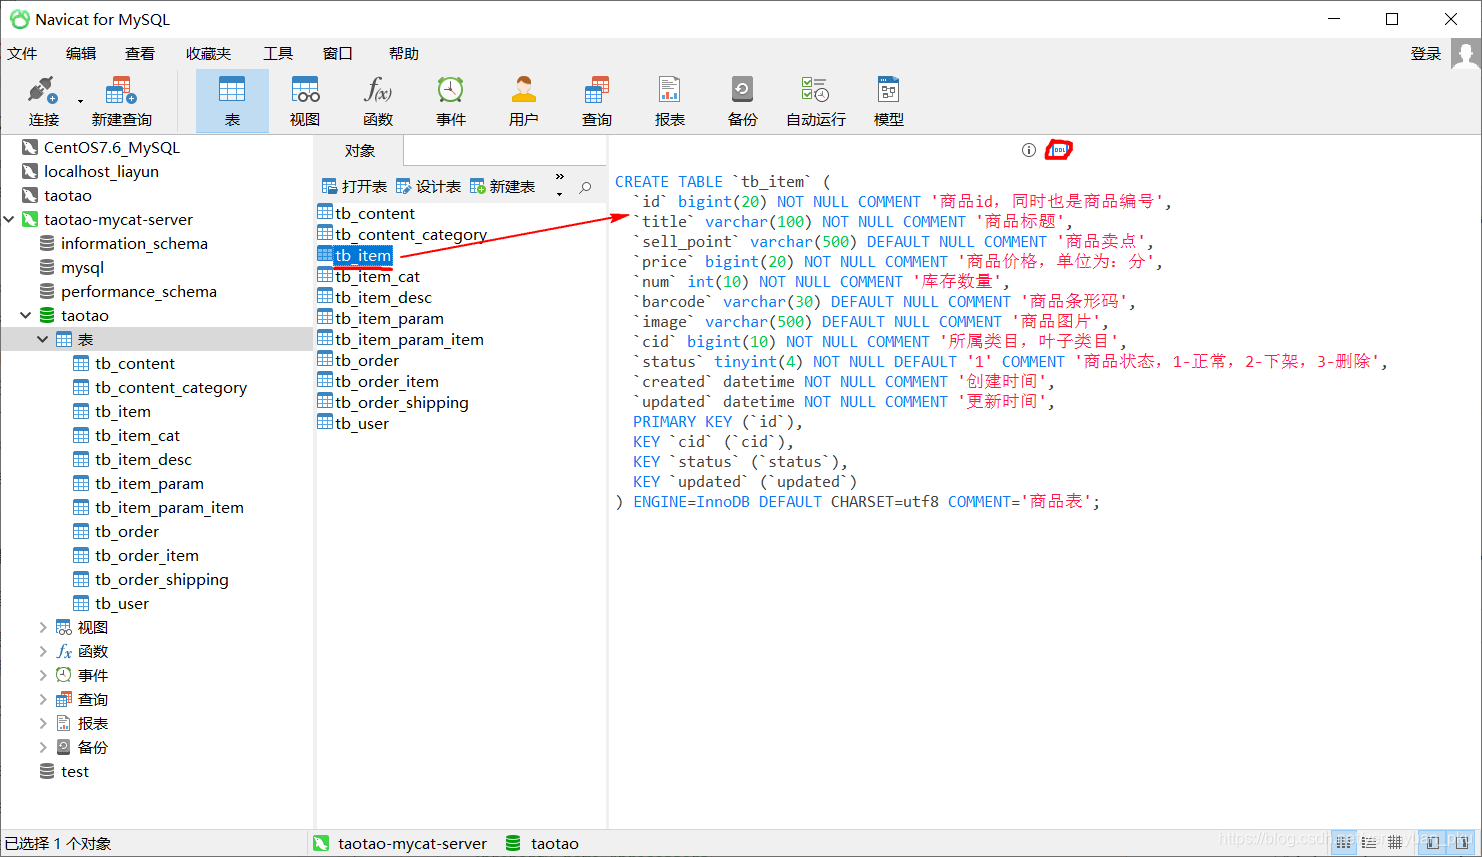Open the 自动运行 (Automation) toolbar icon

(x=816, y=101)
